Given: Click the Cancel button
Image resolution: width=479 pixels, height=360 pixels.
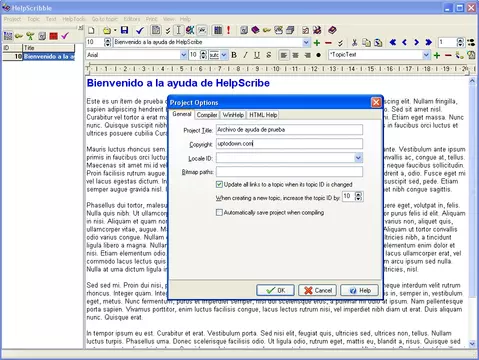Looking at the screenshot, I should [317, 290].
